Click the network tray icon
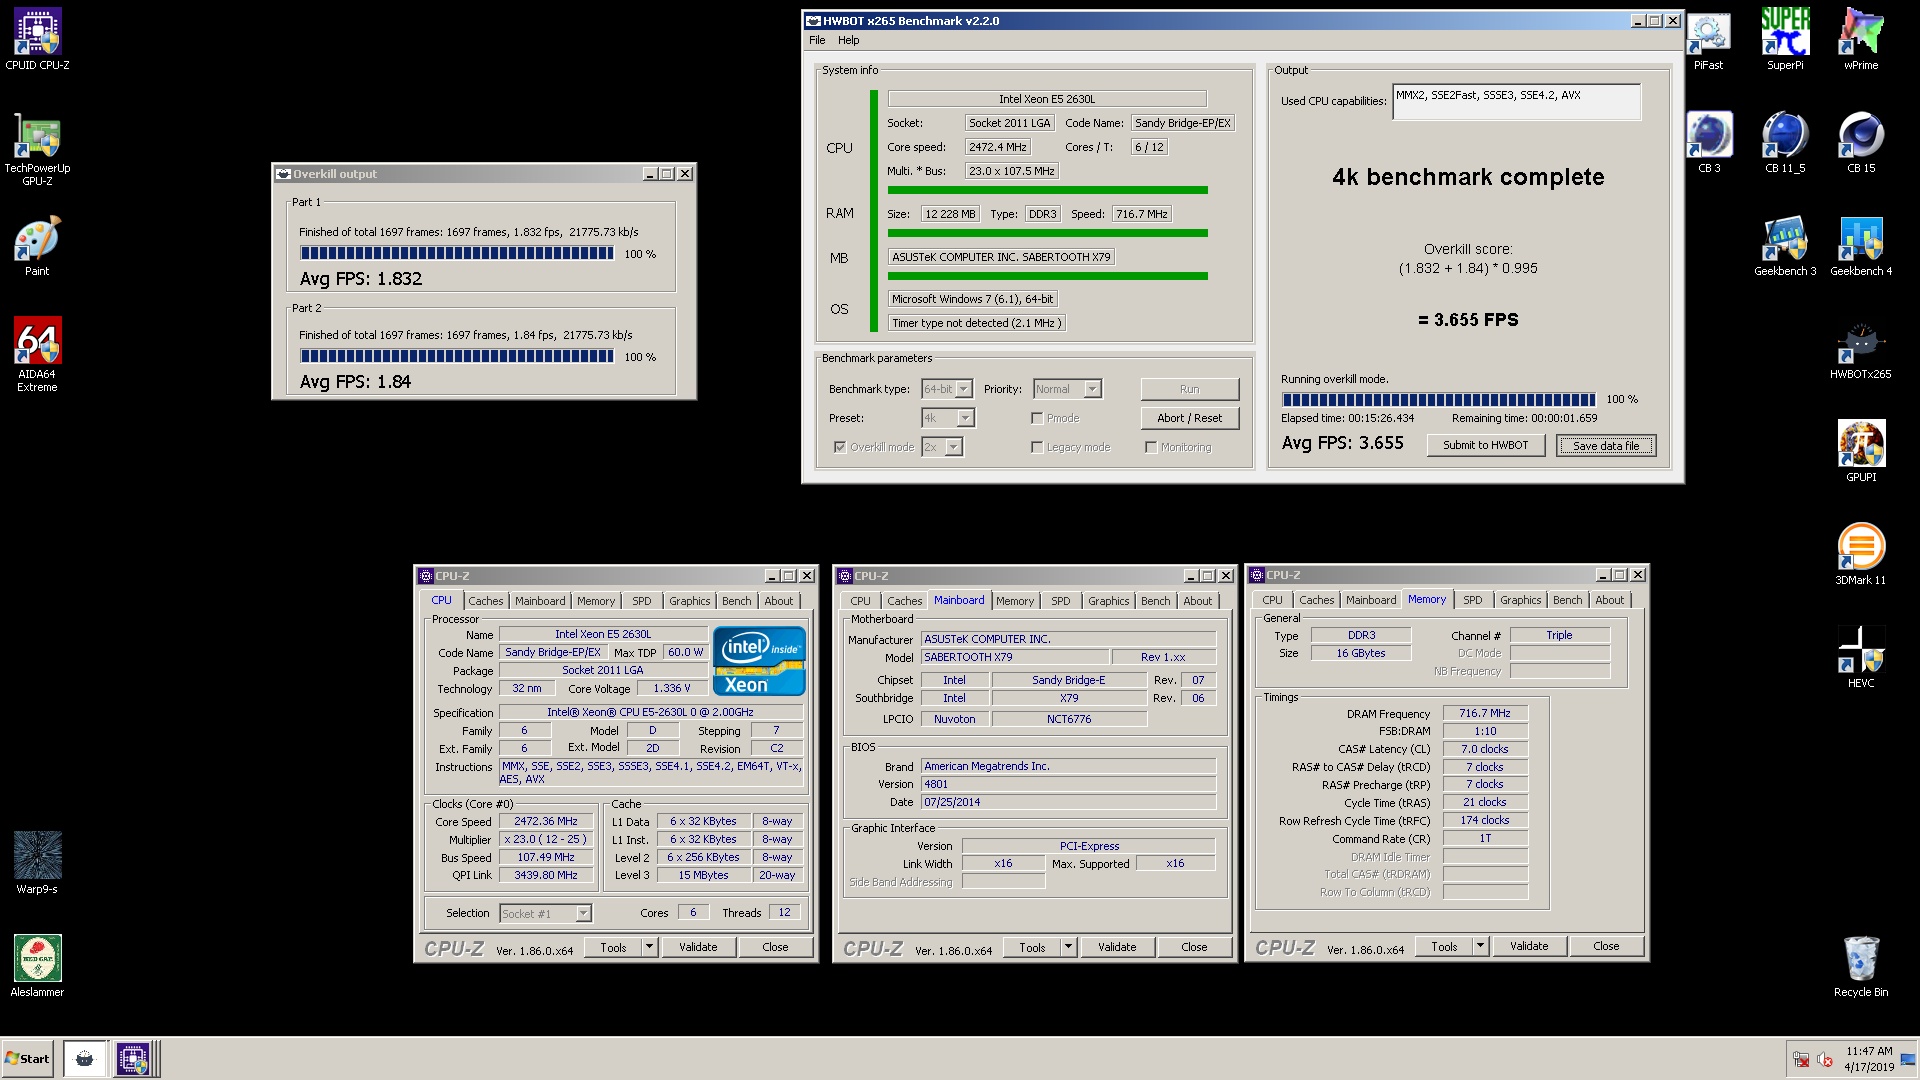Image resolution: width=1920 pixels, height=1080 pixels. (x=1801, y=1060)
